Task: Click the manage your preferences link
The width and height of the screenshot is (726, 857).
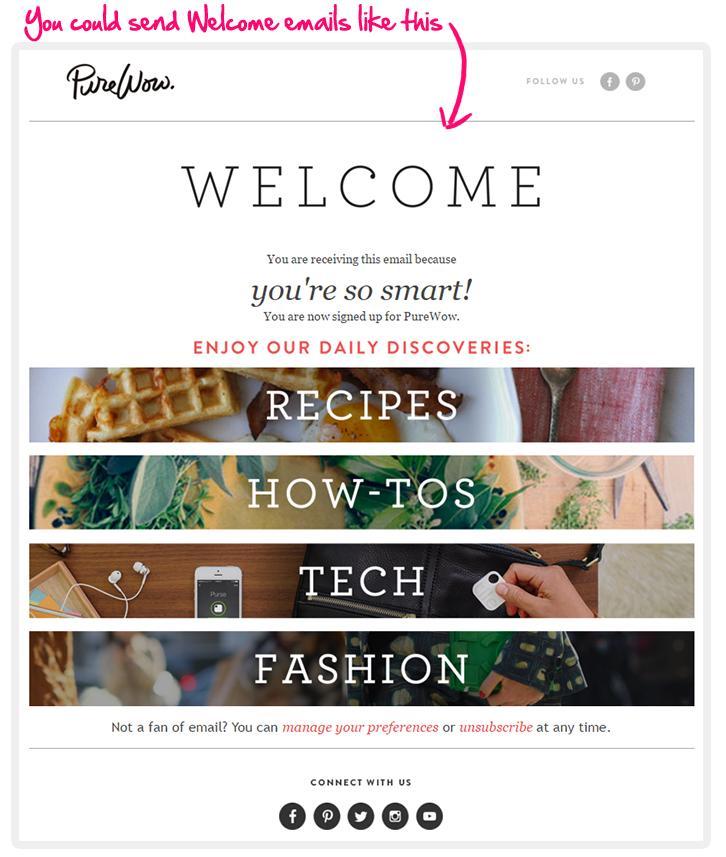Action: 360,727
